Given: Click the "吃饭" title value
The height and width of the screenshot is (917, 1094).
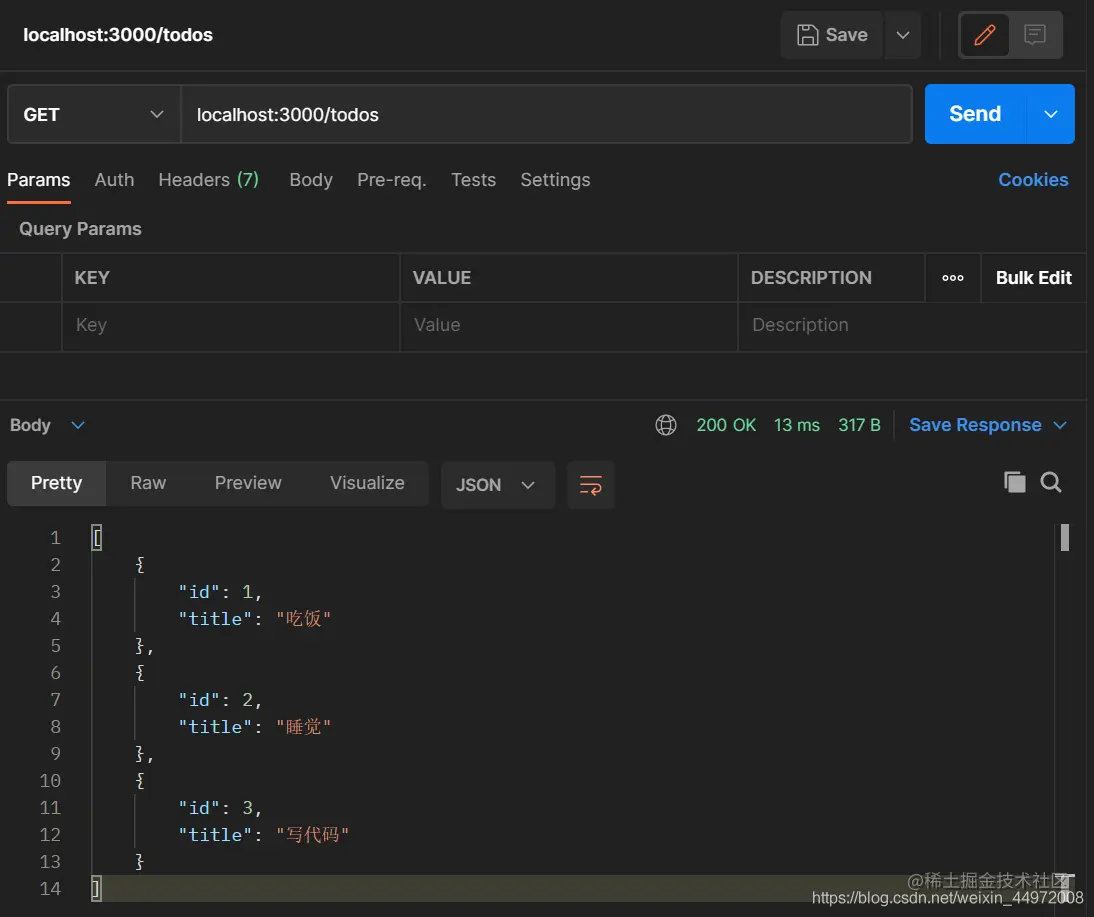Looking at the screenshot, I should coord(304,619).
